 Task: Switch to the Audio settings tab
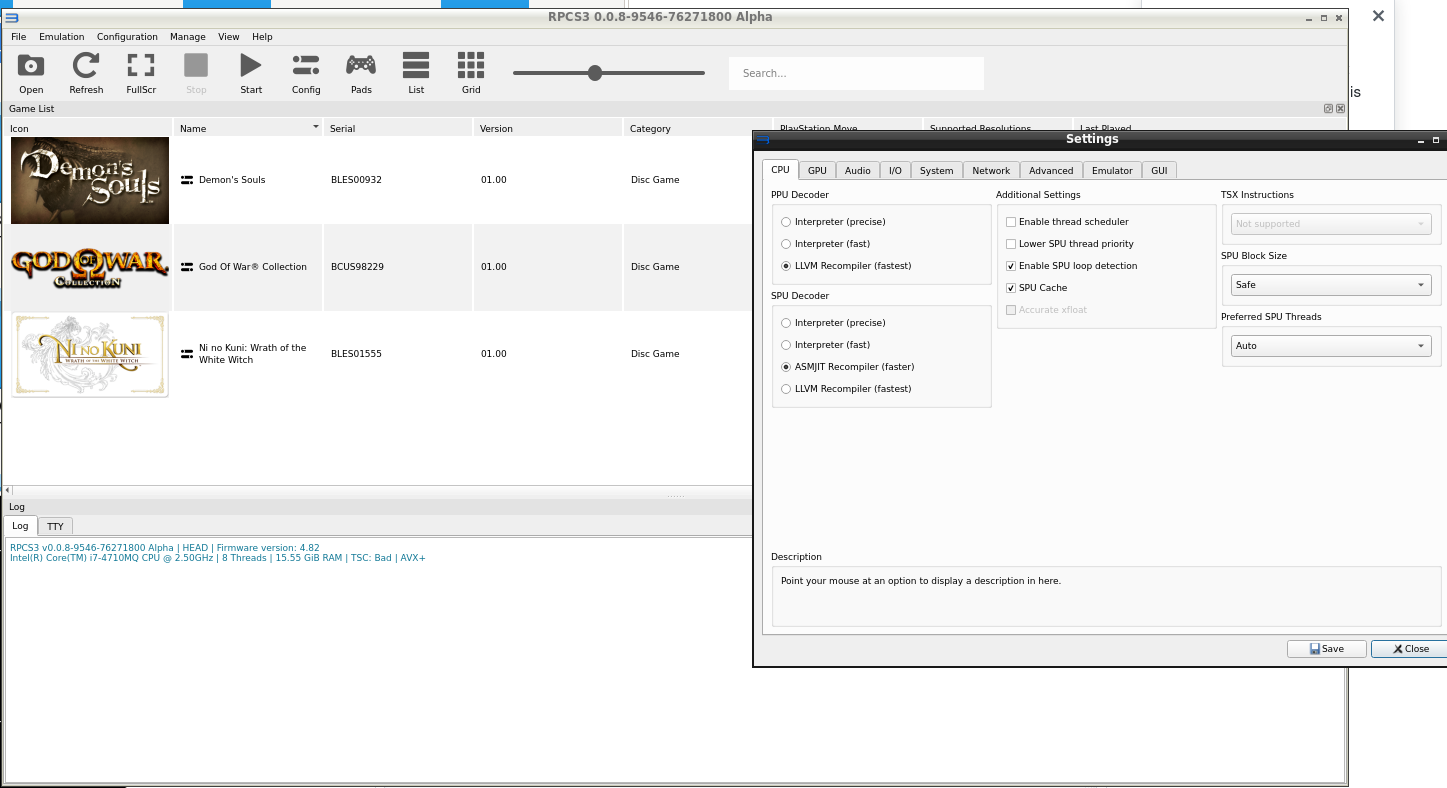(858, 171)
